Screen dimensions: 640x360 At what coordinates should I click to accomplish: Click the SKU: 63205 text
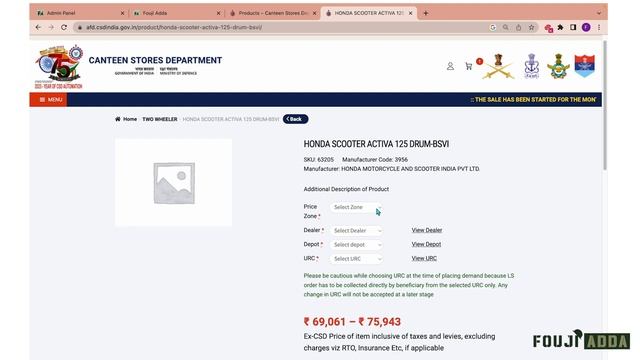click(x=319, y=160)
